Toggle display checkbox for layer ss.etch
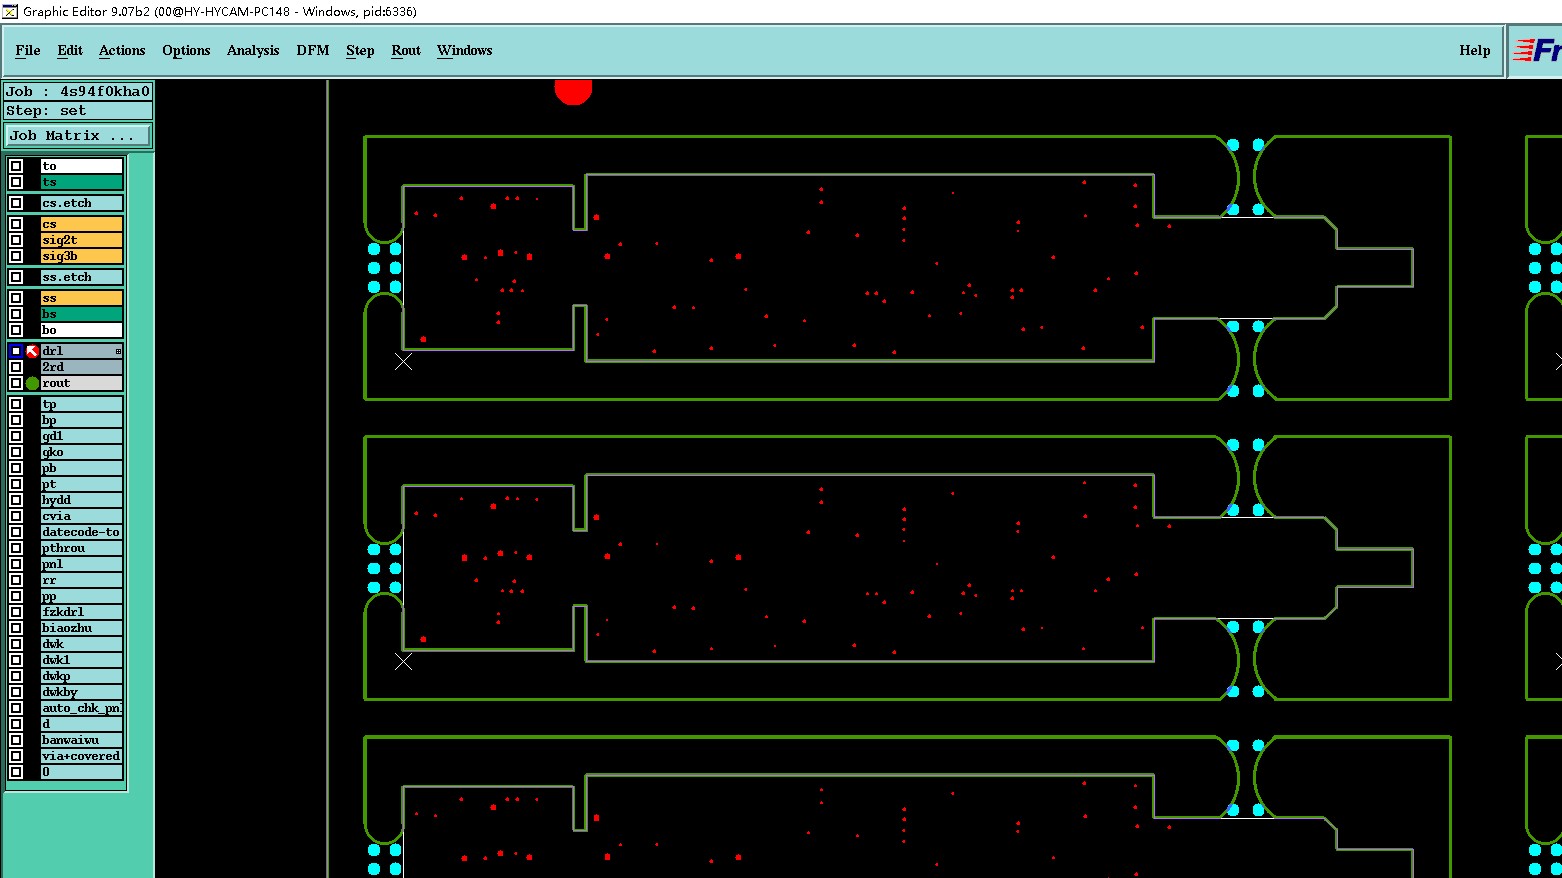The width and height of the screenshot is (1562, 878). 16,277
